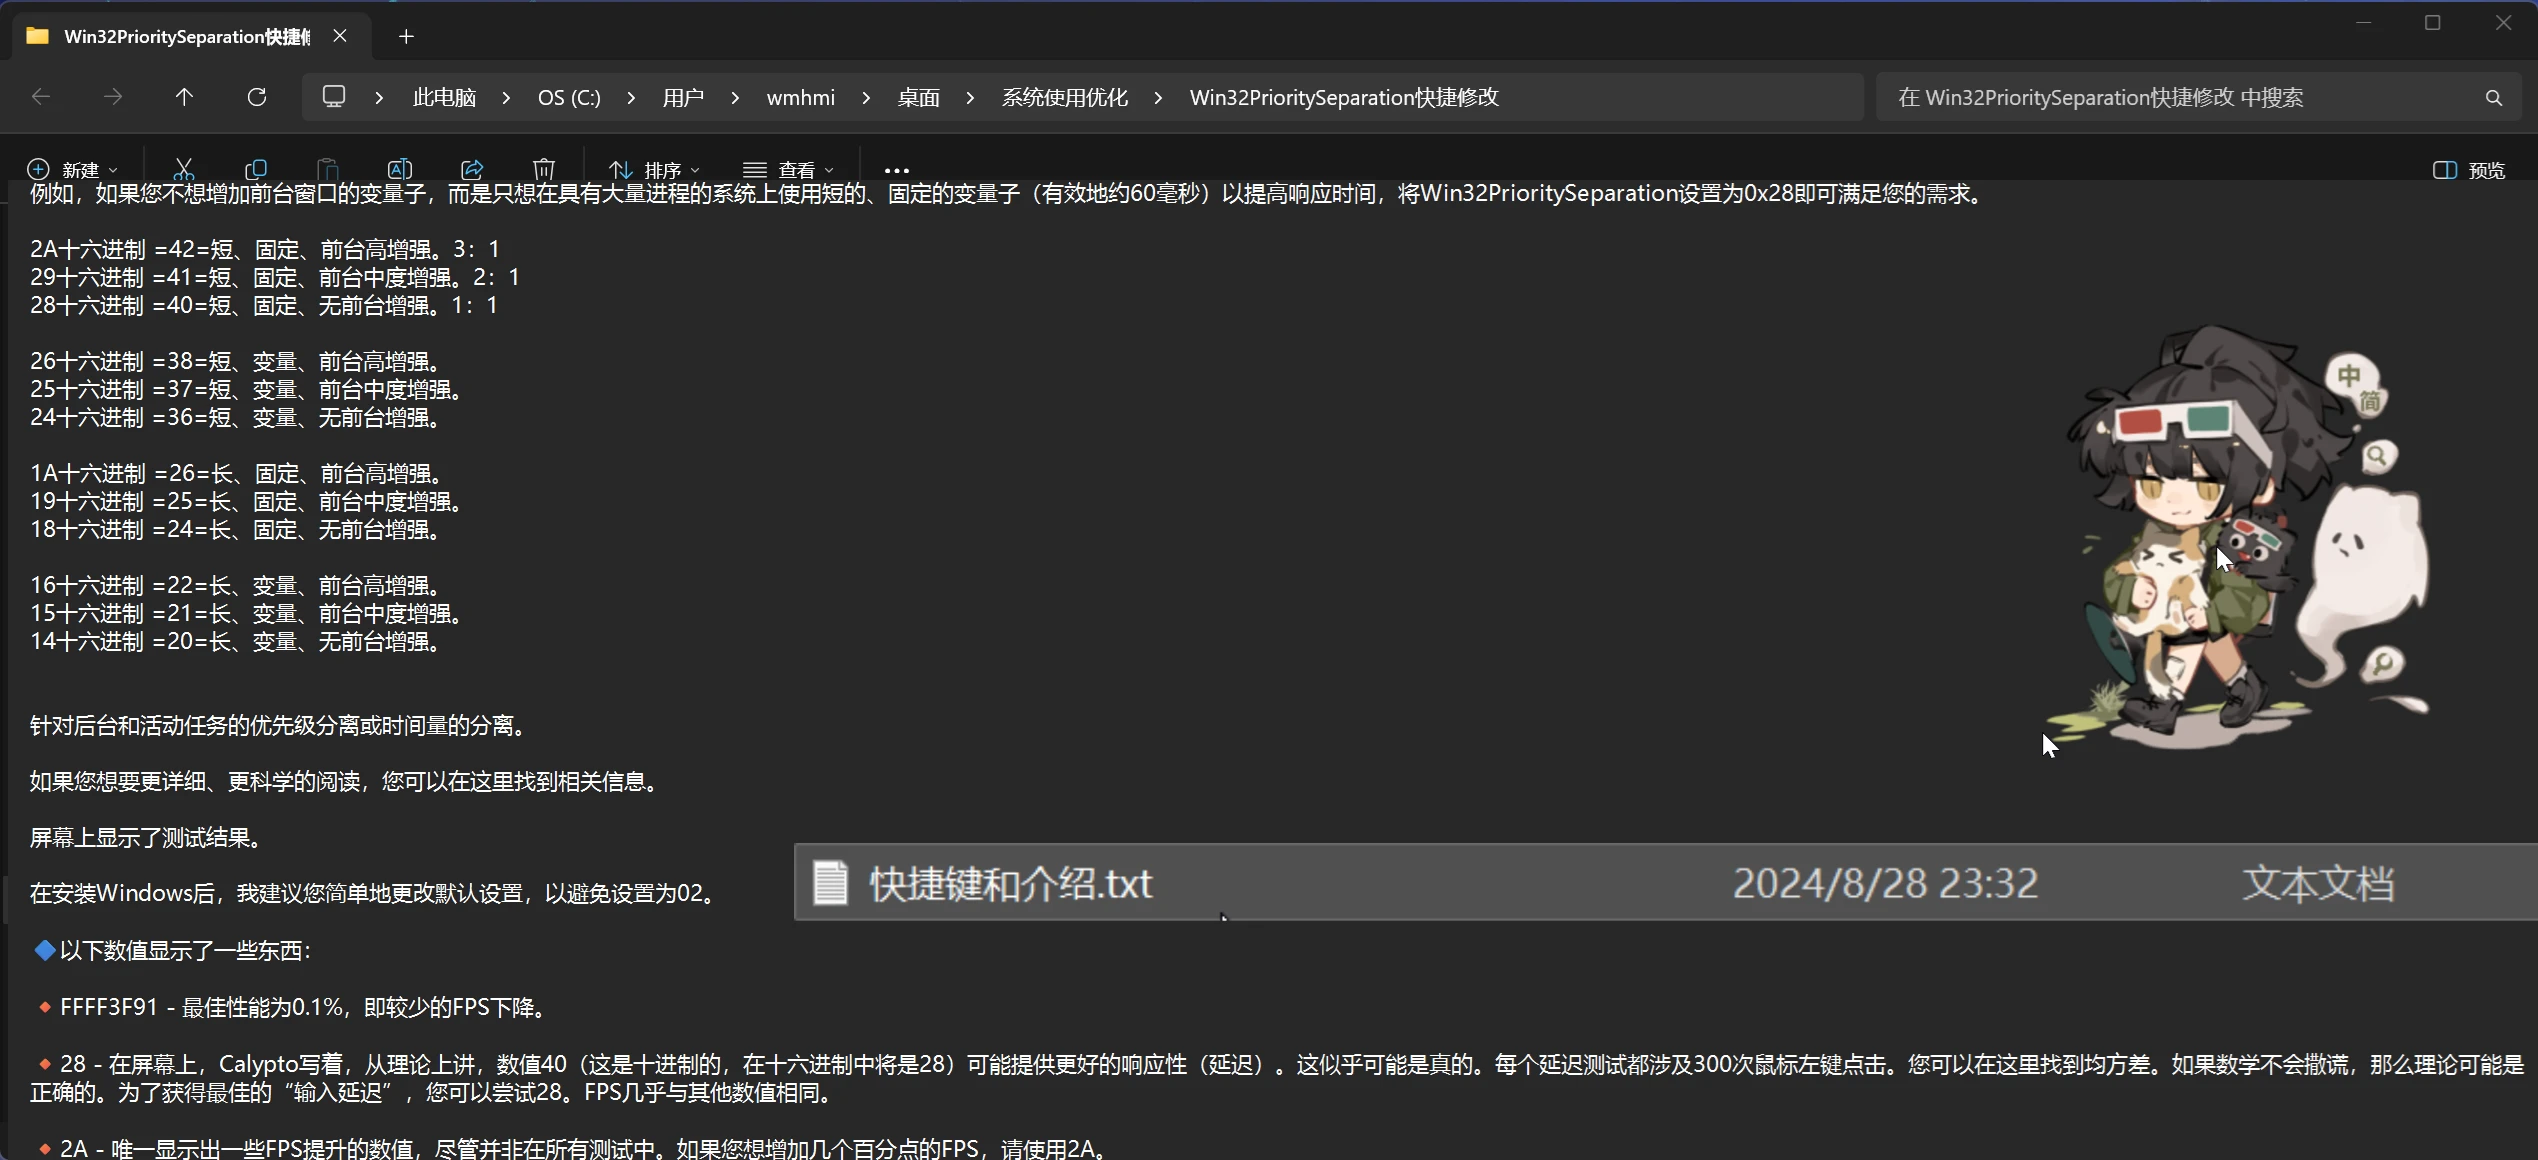Go up one folder level
The width and height of the screenshot is (2538, 1160).
pyautogui.click(x=184, y=96)
